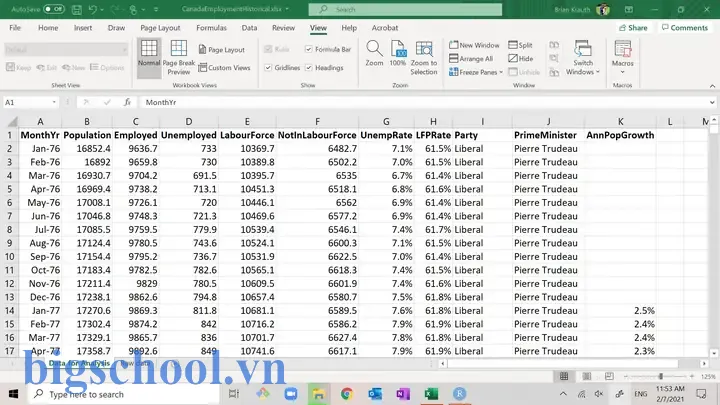Switch to Page Layout status bar view
This screenshot has height=405, width=720.
[586, 377]
